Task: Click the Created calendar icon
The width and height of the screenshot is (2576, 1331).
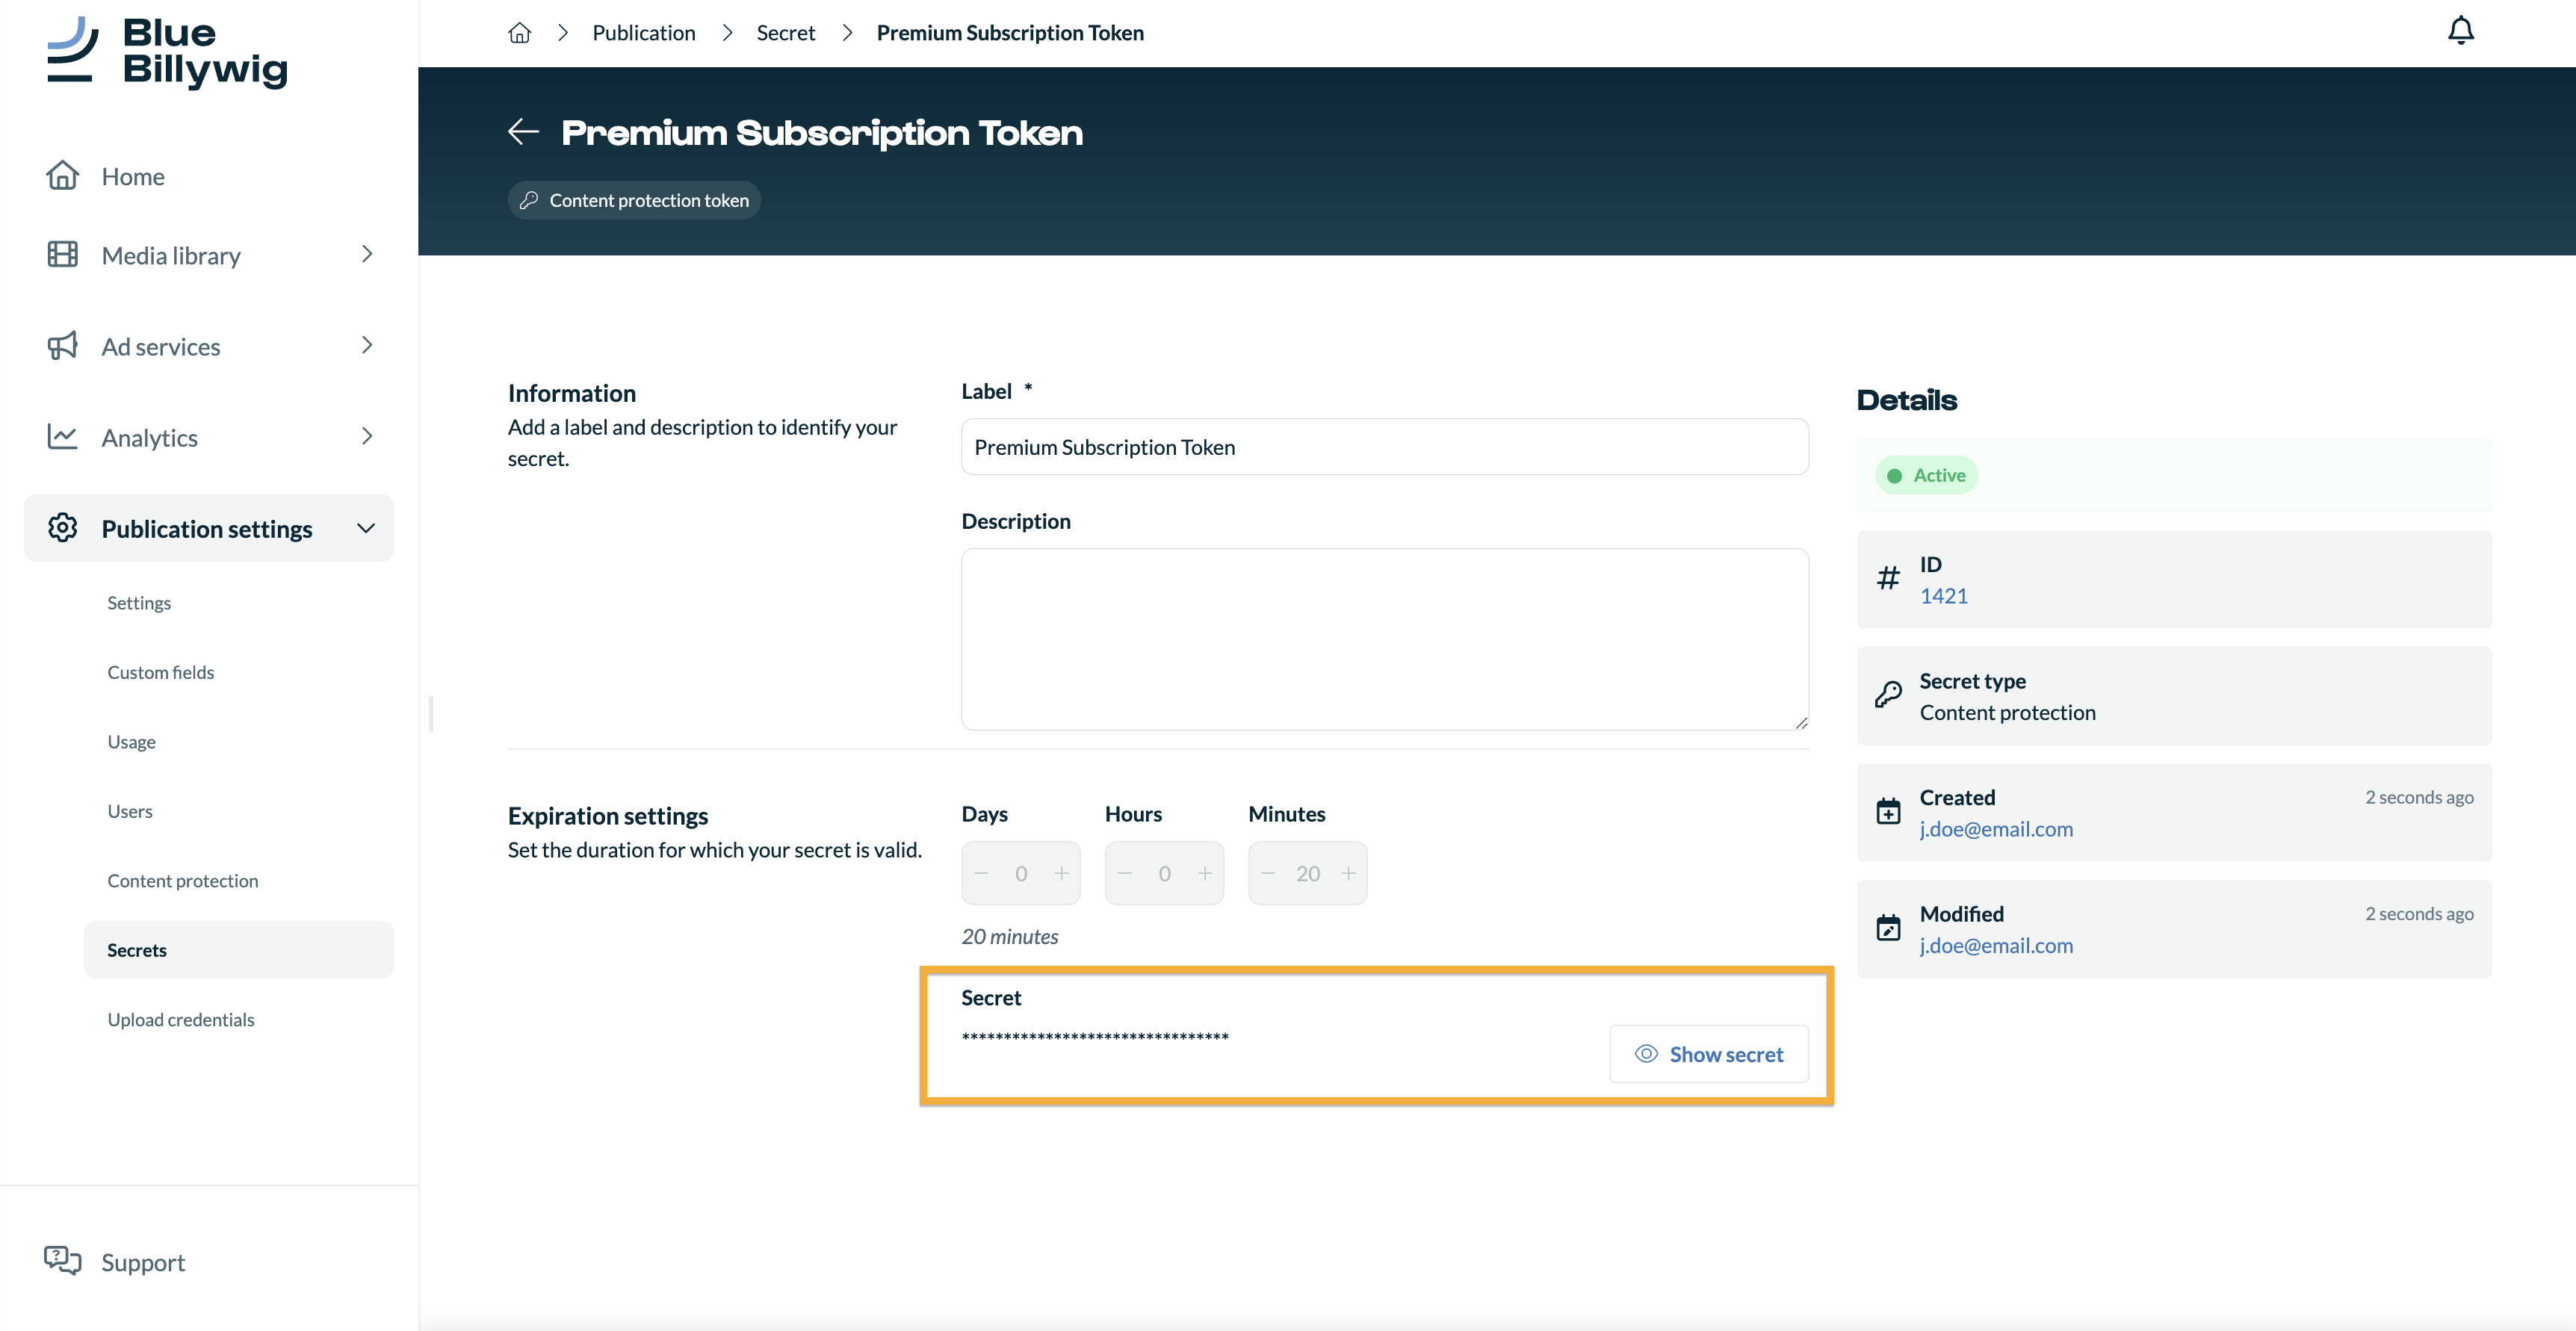Action: [x=1888, y=811]
